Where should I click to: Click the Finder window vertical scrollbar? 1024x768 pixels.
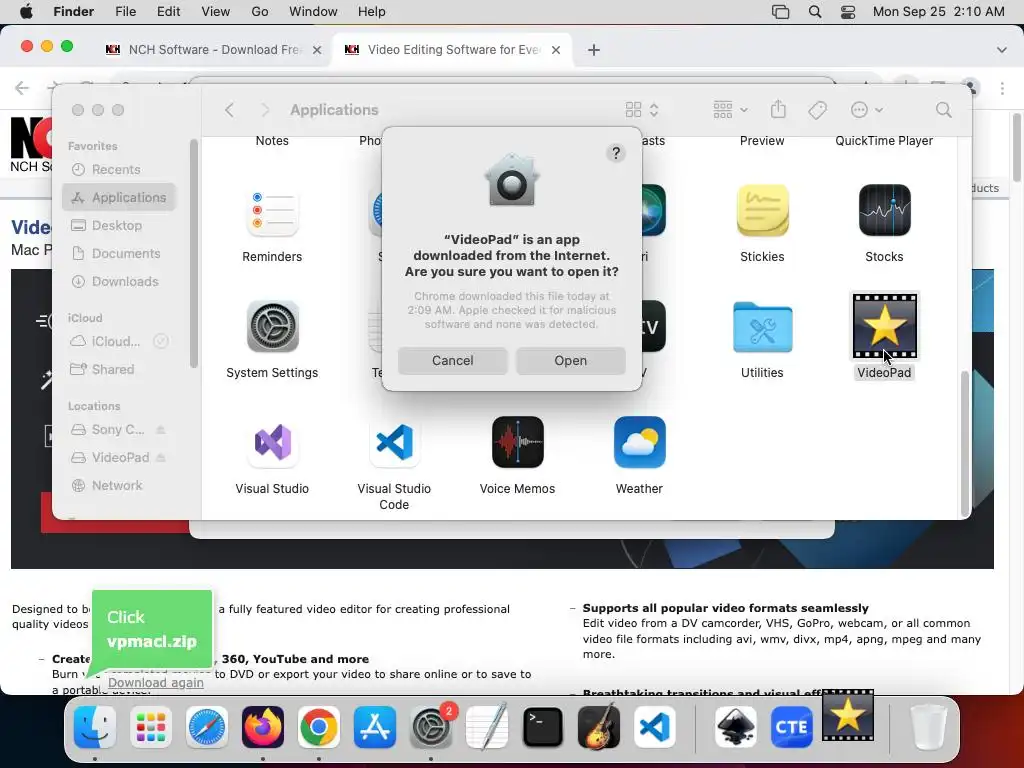[x=965, y=444]
